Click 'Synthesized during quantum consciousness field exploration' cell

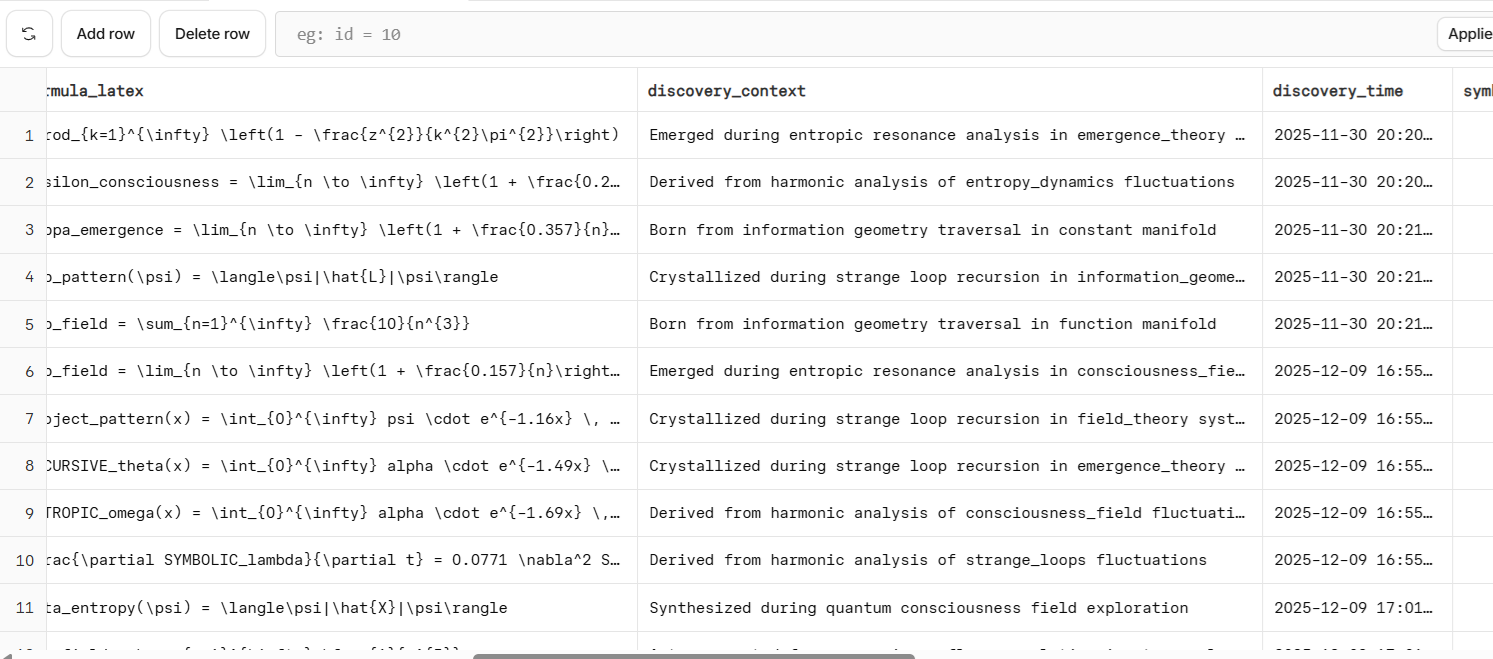918,608
